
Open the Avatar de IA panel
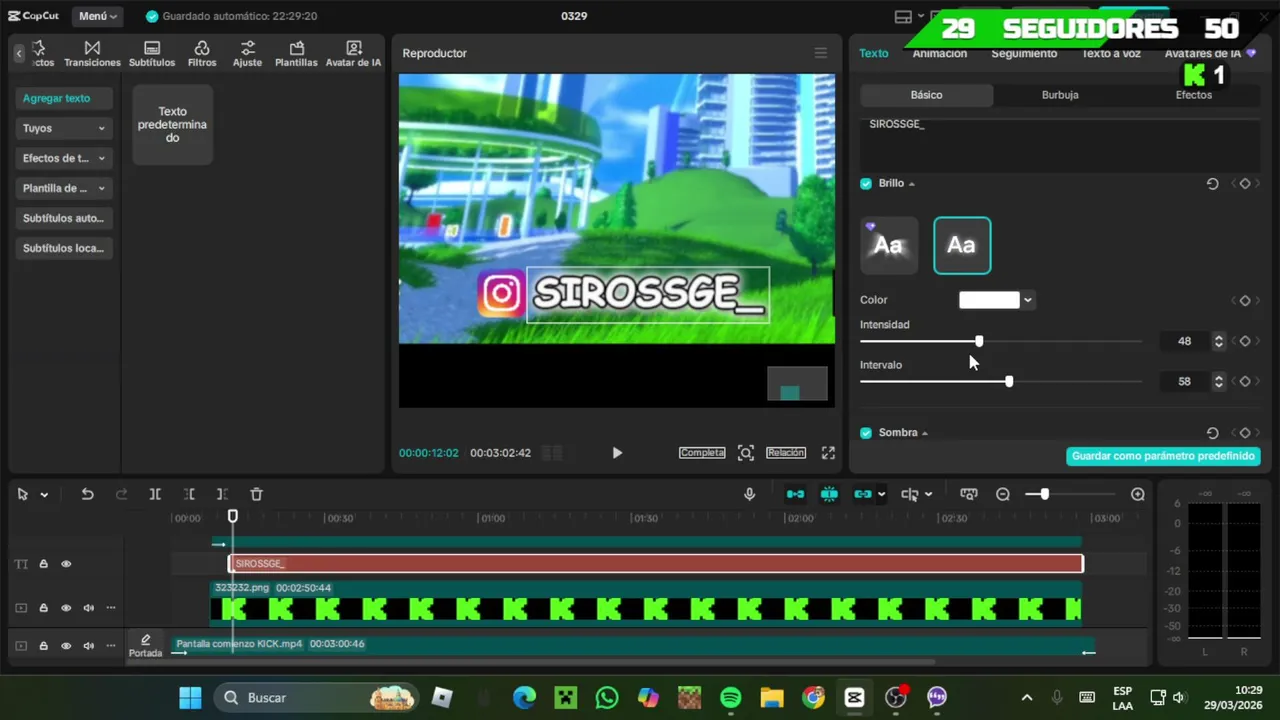[x=353, y=54]
